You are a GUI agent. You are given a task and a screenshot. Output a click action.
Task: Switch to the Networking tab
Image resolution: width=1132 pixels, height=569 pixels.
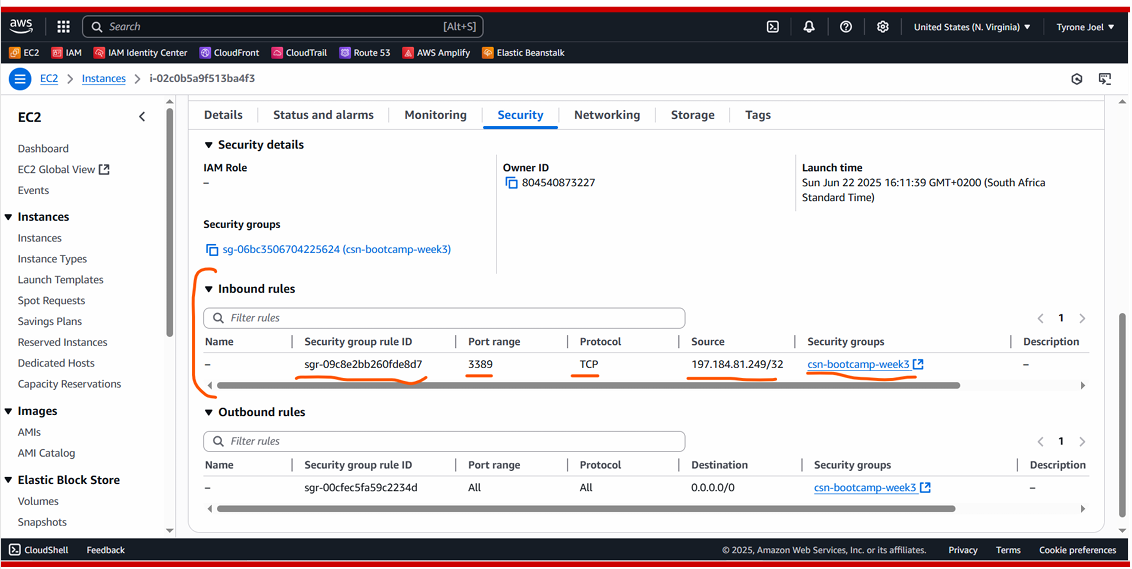coord(606,115)
